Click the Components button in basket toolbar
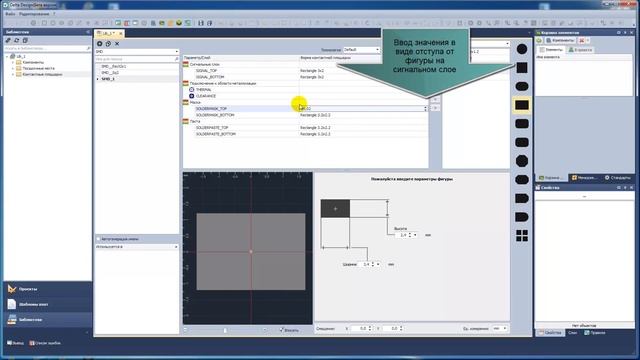The image size is (640, 360). click(x=560, y=40)
